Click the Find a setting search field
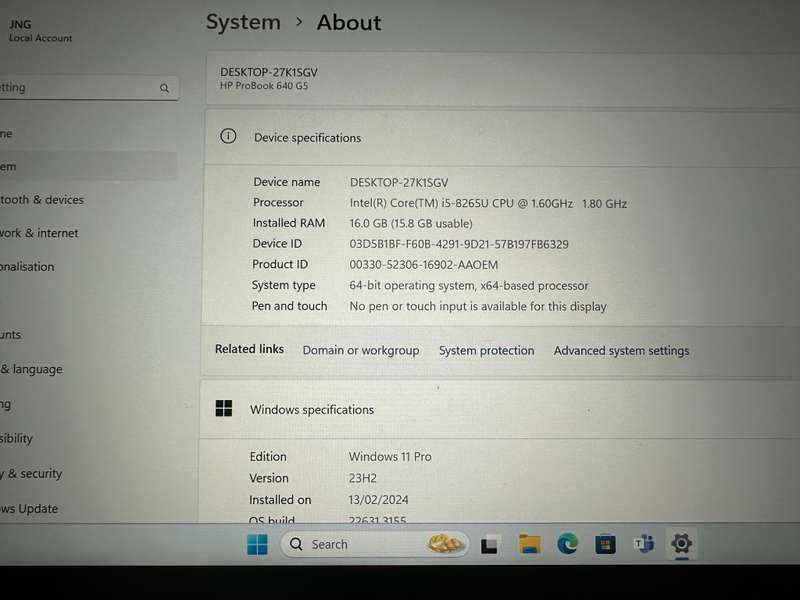 (87, 88)
